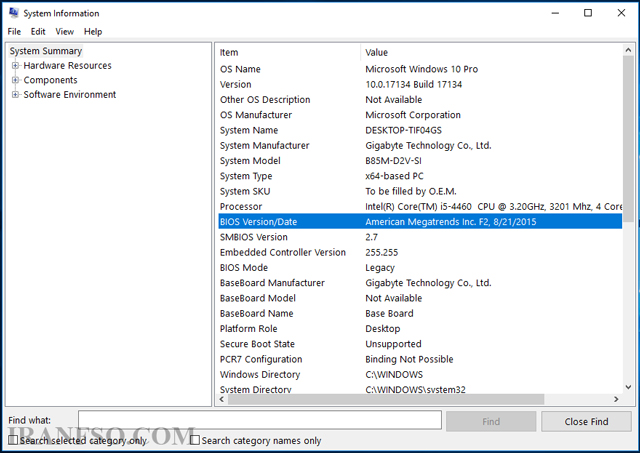Maximize the System Information window
The image size is (640, 453).
[588, 13]
